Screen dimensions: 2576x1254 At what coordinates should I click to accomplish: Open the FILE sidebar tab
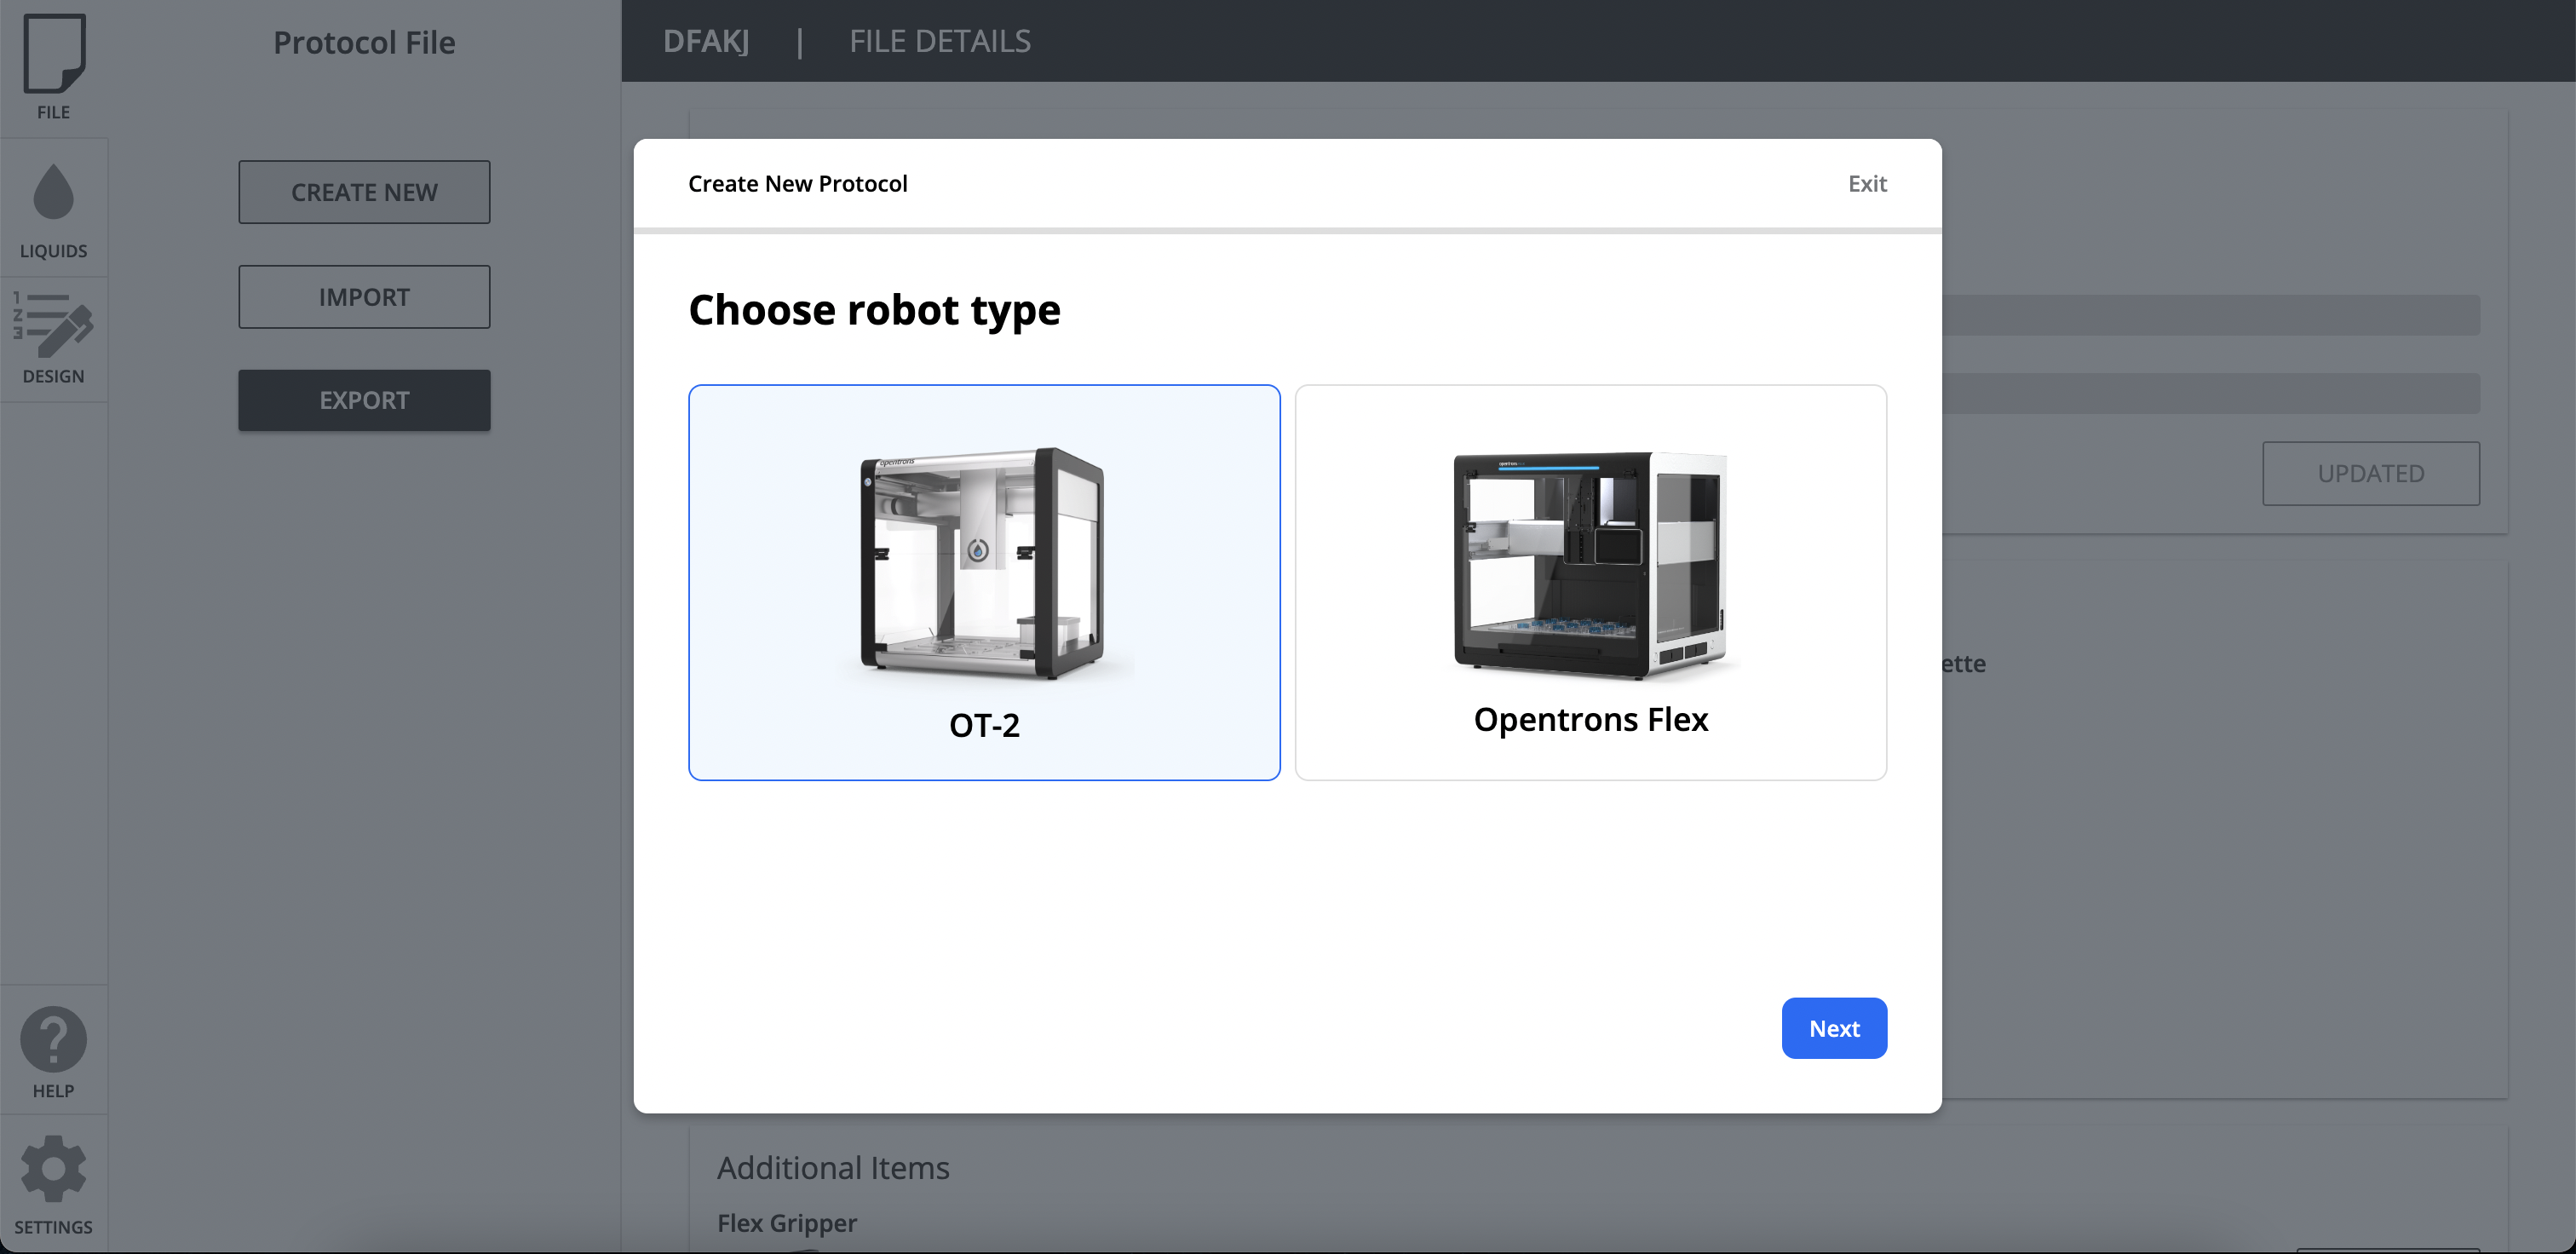pos(54,68)
